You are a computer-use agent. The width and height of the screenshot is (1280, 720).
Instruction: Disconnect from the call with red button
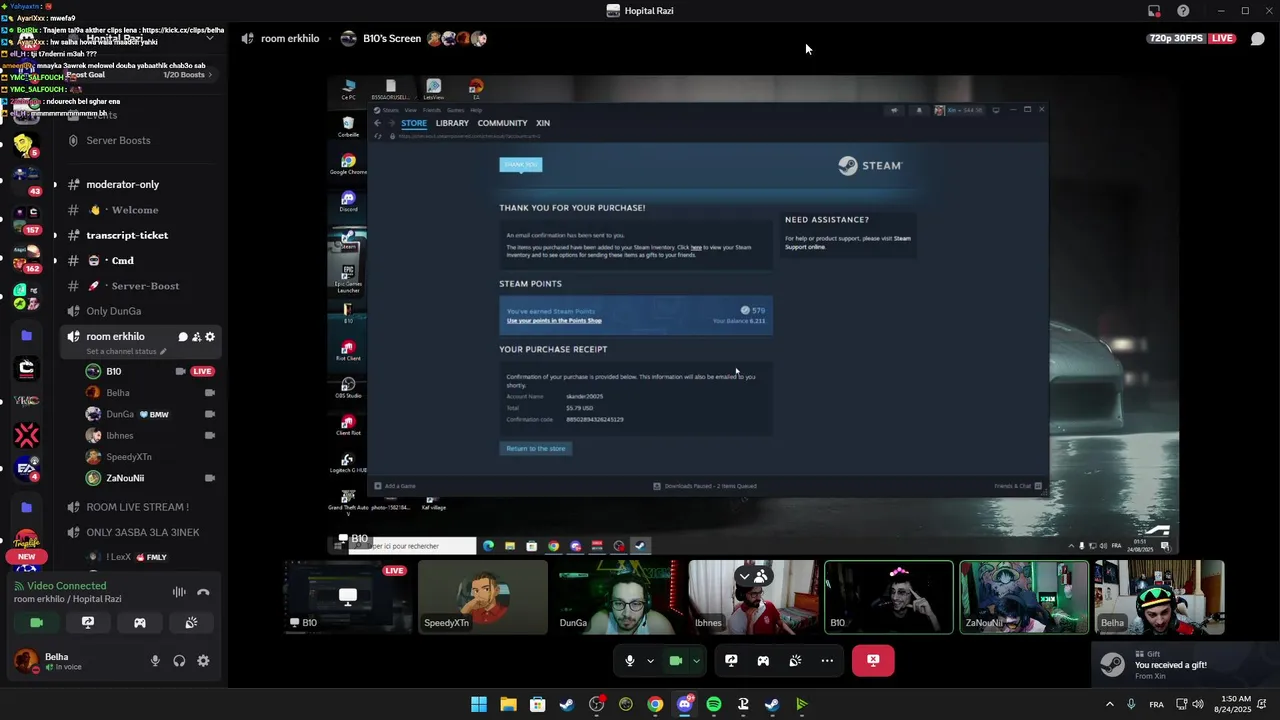(873, 661)
